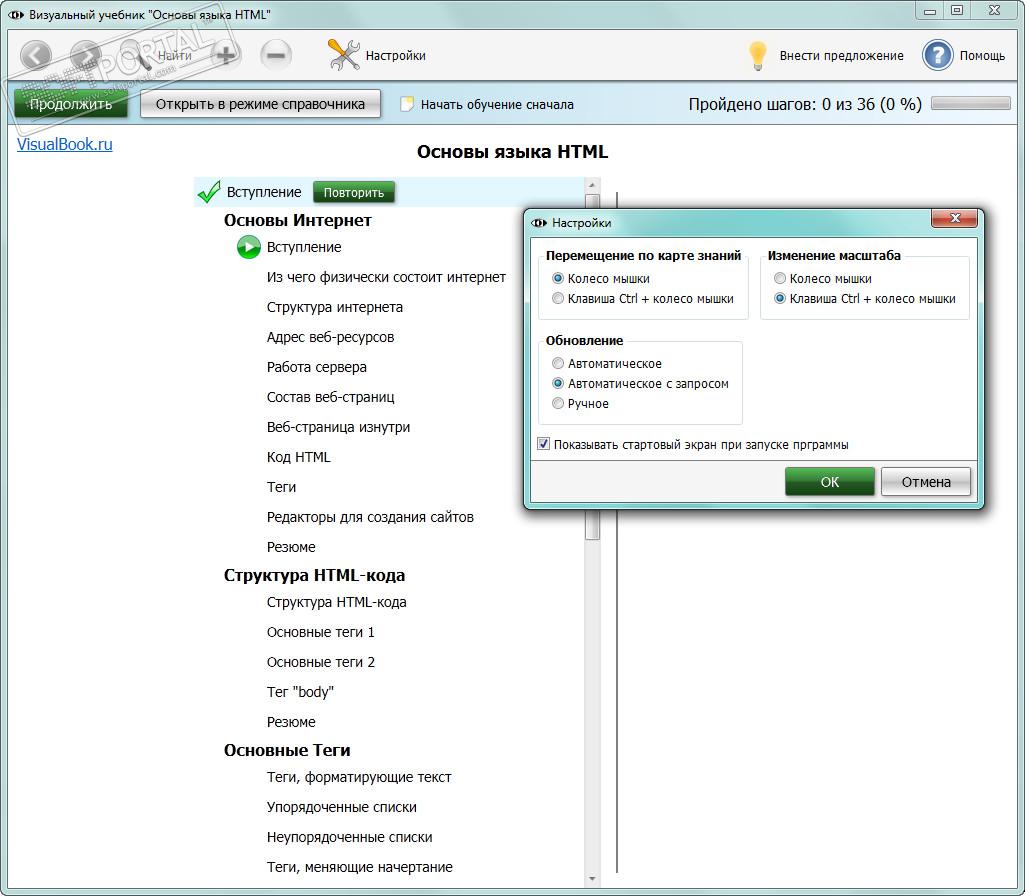Click the progress bar for Пройдено шагов
The image size is (1025, 896).
[971, 103]
